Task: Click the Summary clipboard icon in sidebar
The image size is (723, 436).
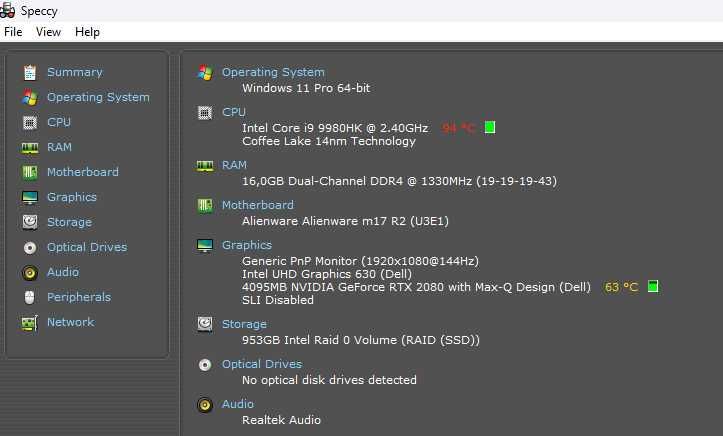Action: 30,72
